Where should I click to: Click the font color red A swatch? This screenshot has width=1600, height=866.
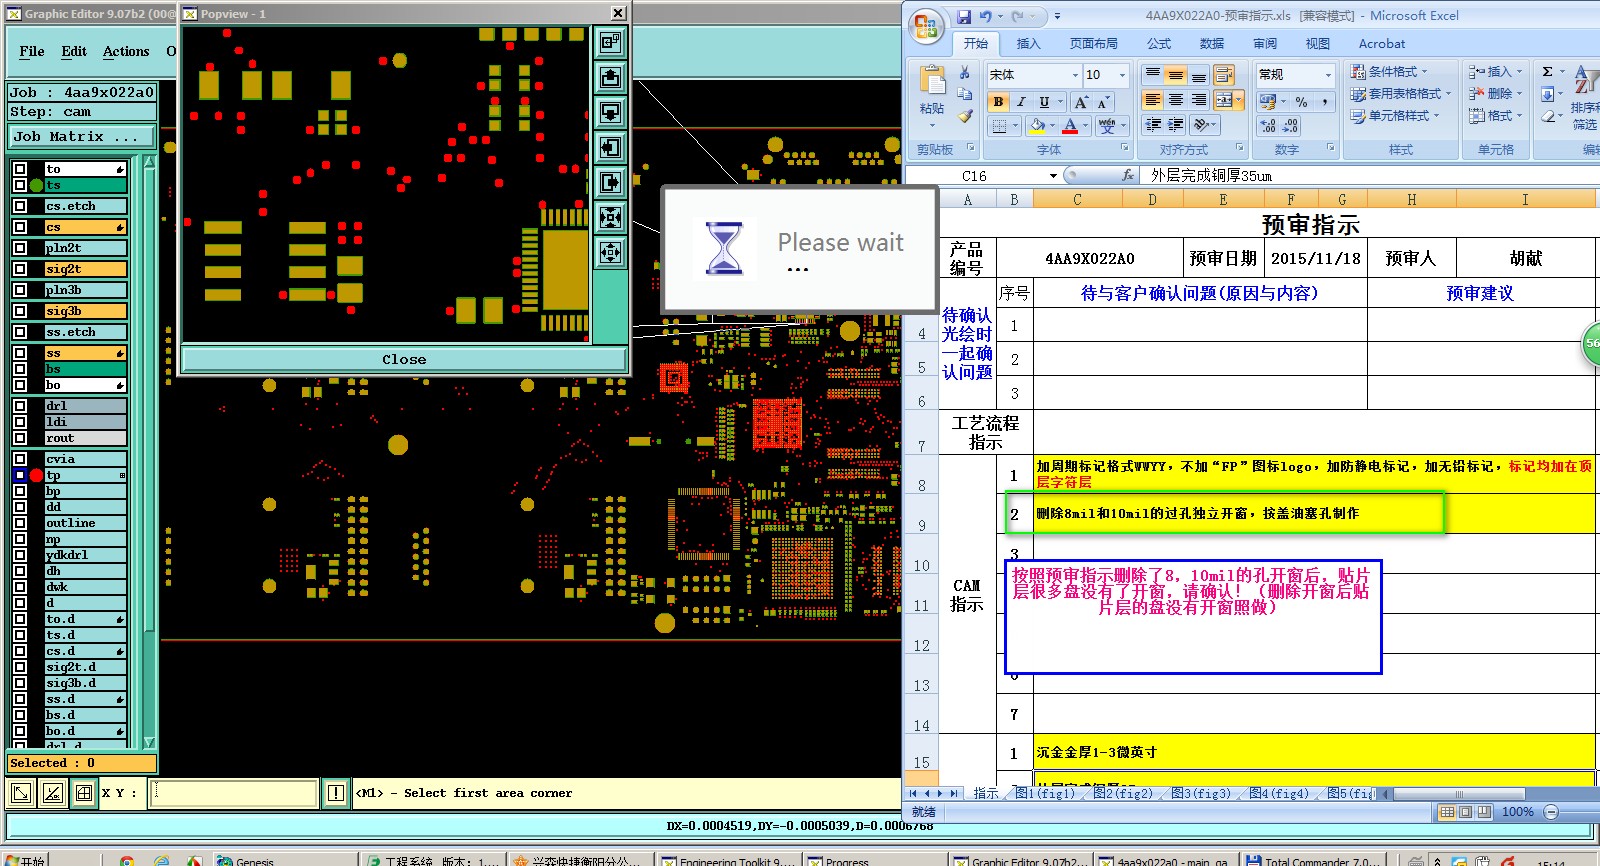click(x=1070, y=126)
